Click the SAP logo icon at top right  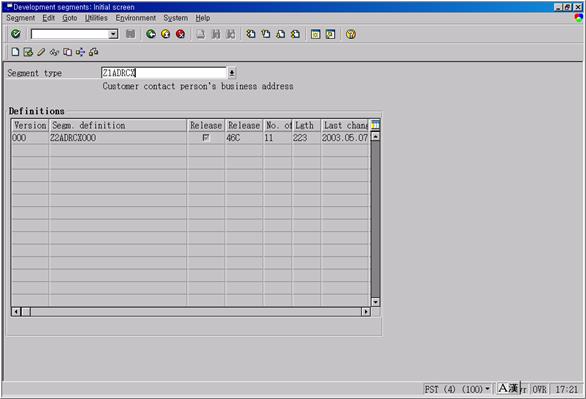tap(579, 18)
